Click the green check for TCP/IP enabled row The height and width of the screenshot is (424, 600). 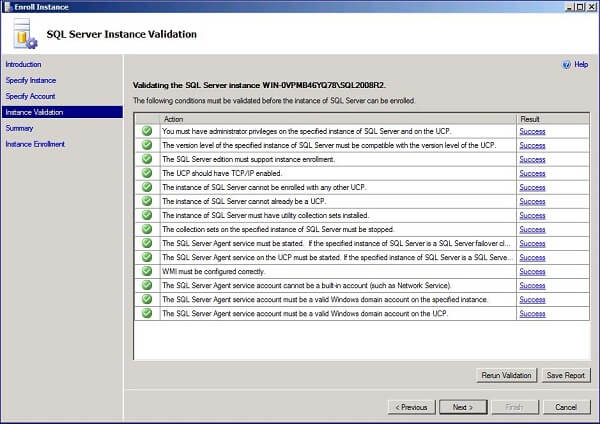[147, 173]
